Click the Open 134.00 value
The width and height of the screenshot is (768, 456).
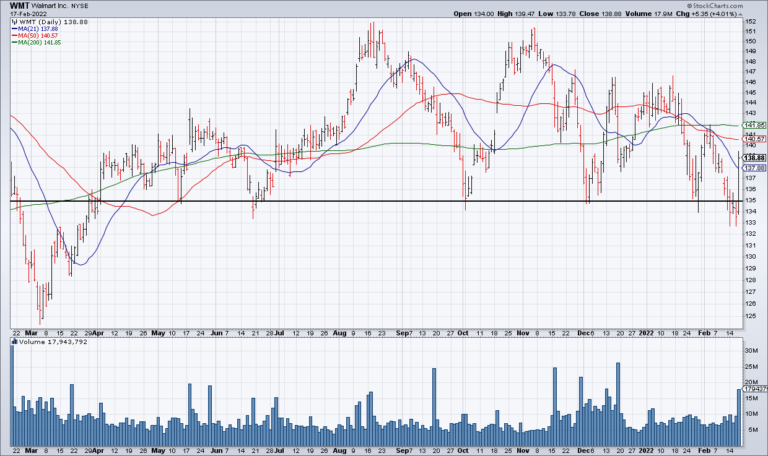point(473,14)
